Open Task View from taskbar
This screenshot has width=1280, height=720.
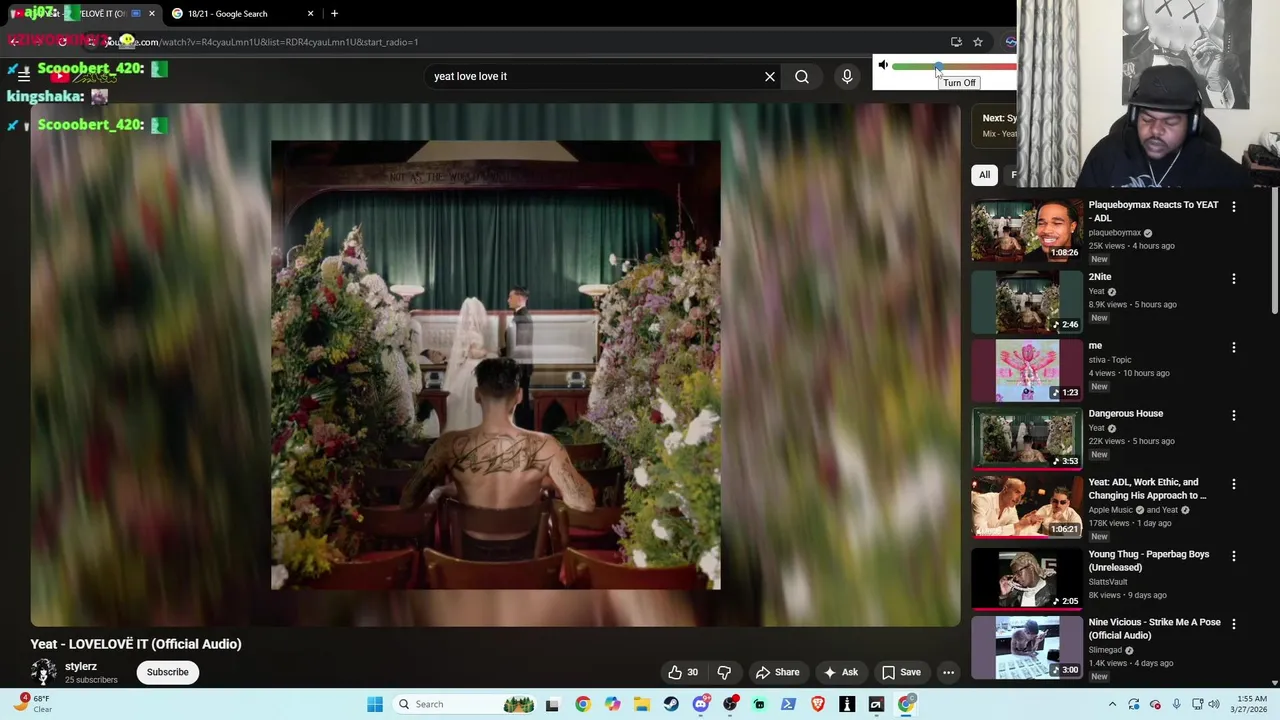[552, 704]
